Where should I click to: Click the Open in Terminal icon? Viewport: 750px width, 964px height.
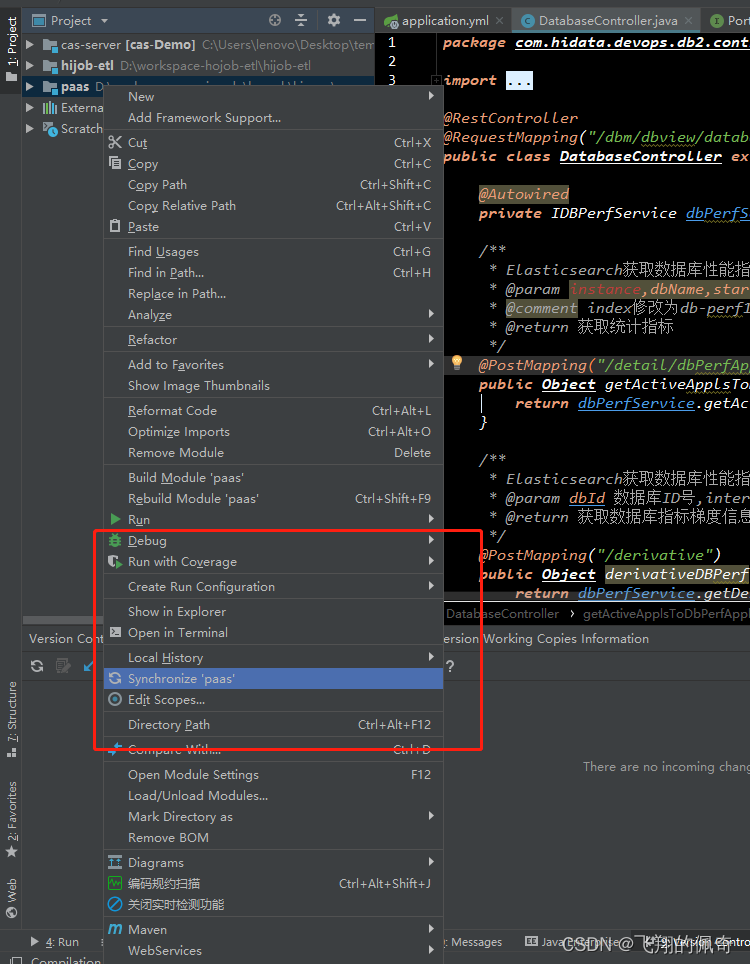coord(115,632)
